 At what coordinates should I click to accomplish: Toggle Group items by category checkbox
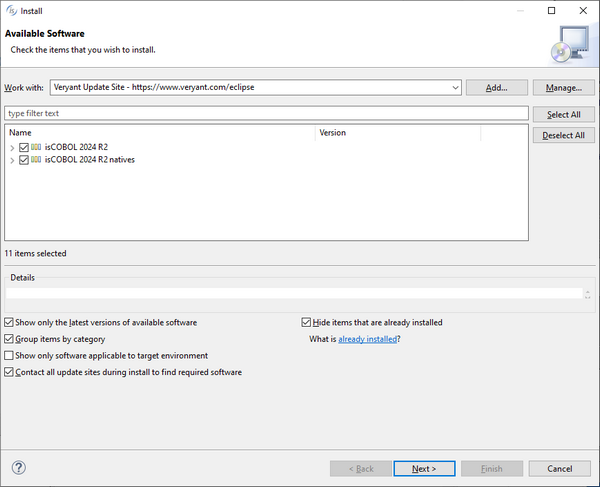point(9,339)
